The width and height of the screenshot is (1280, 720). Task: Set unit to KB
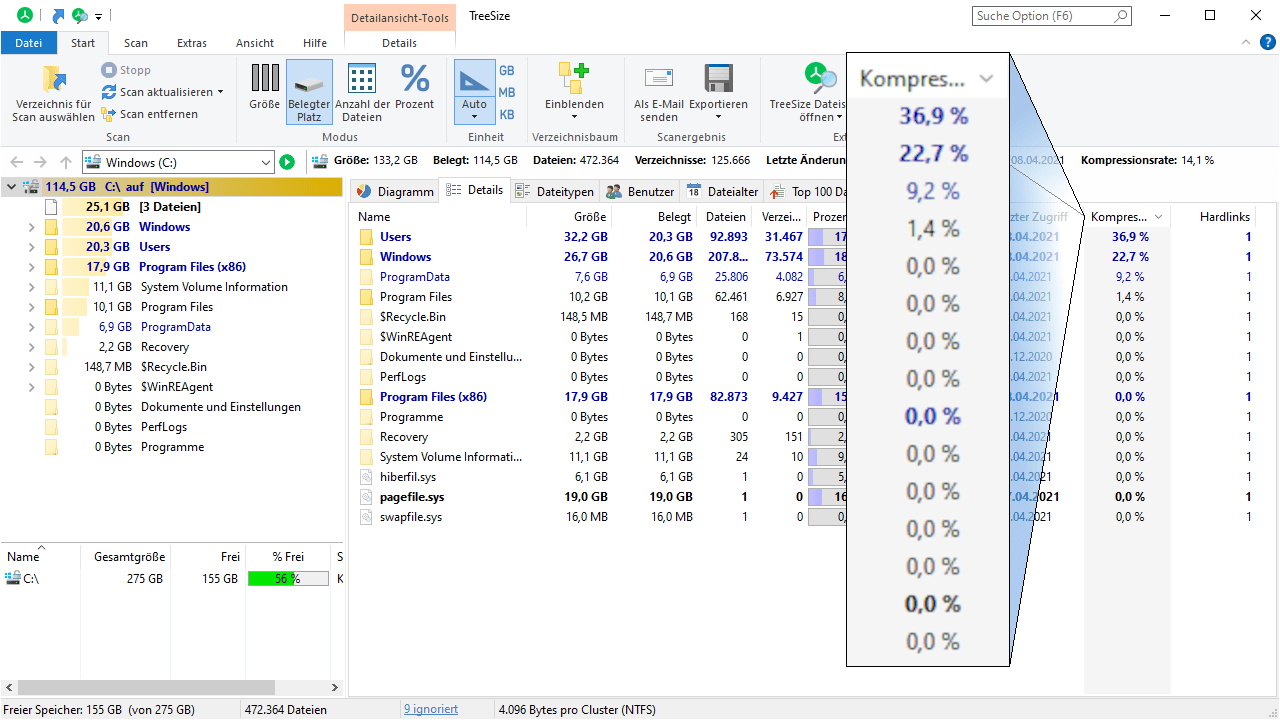(x=507, y=114)
